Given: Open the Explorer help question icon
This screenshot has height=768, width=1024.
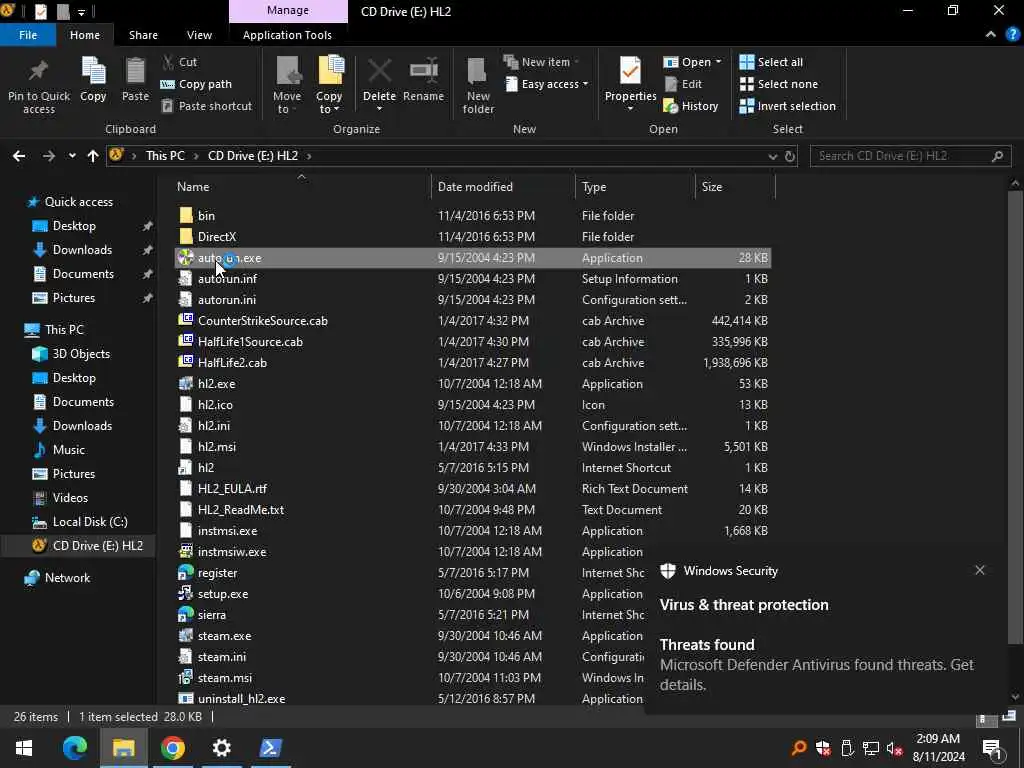Looking at the screenshot, I should (1012, 35).
